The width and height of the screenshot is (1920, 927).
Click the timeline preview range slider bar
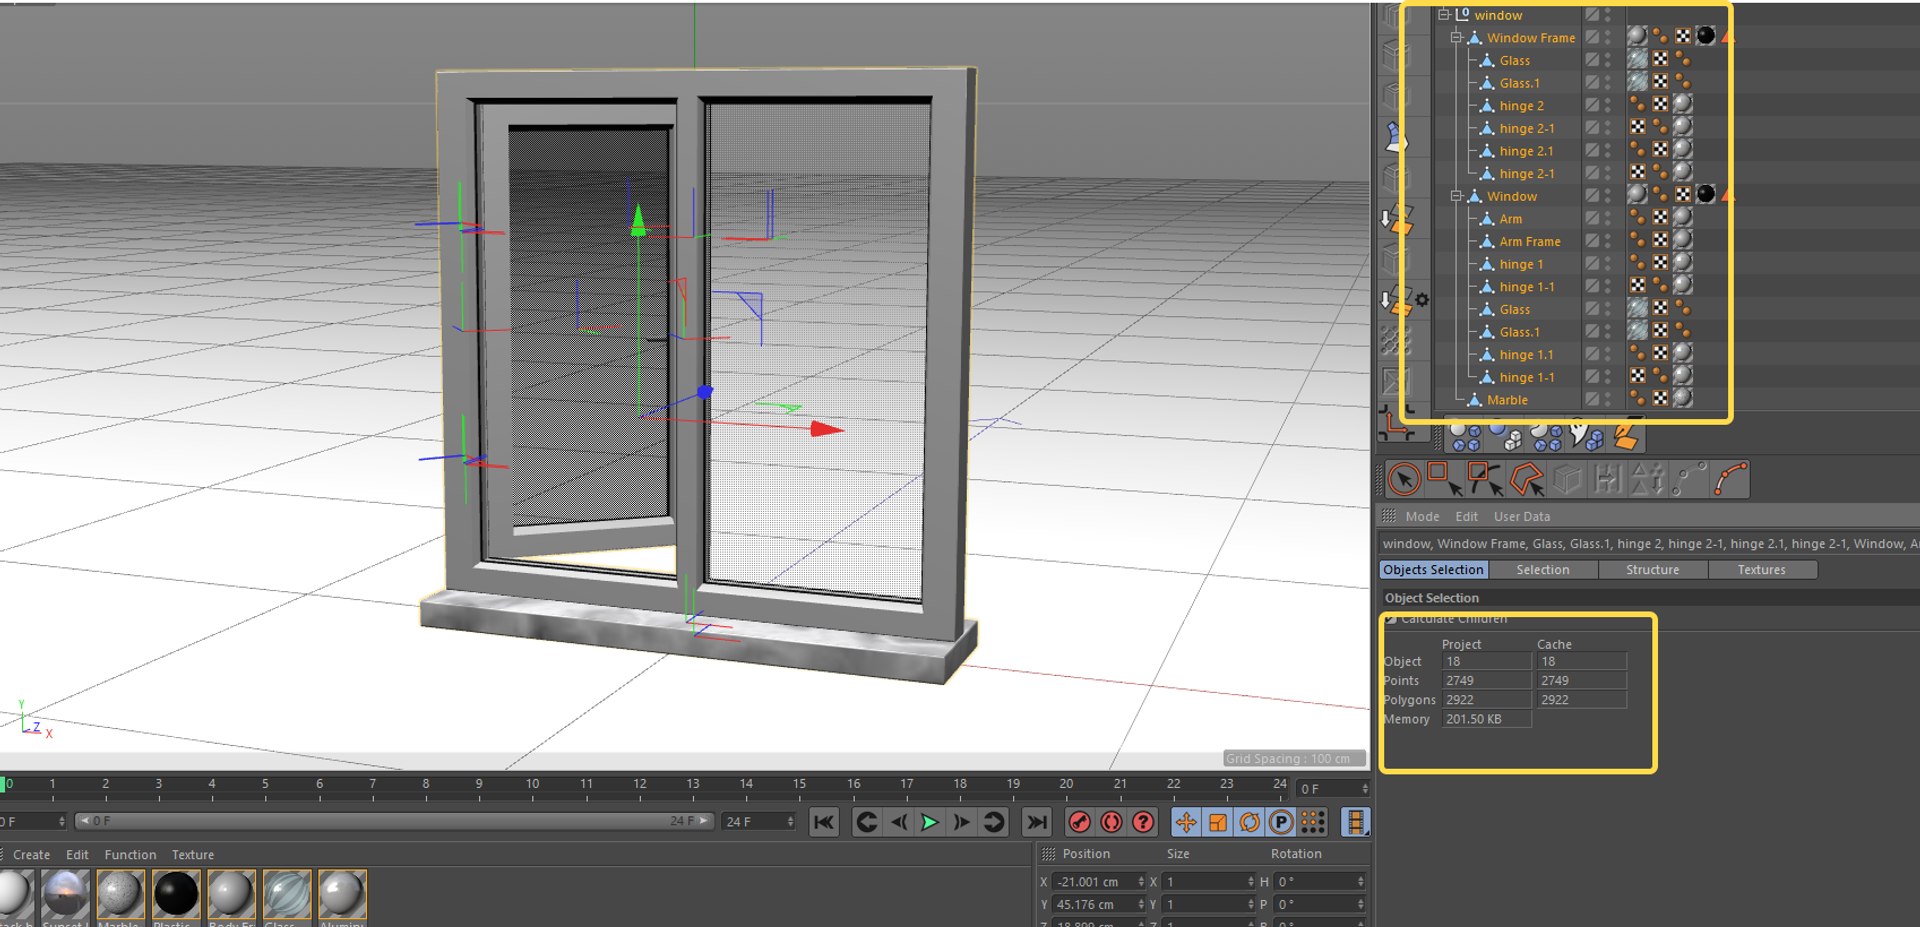pos(394,821)
